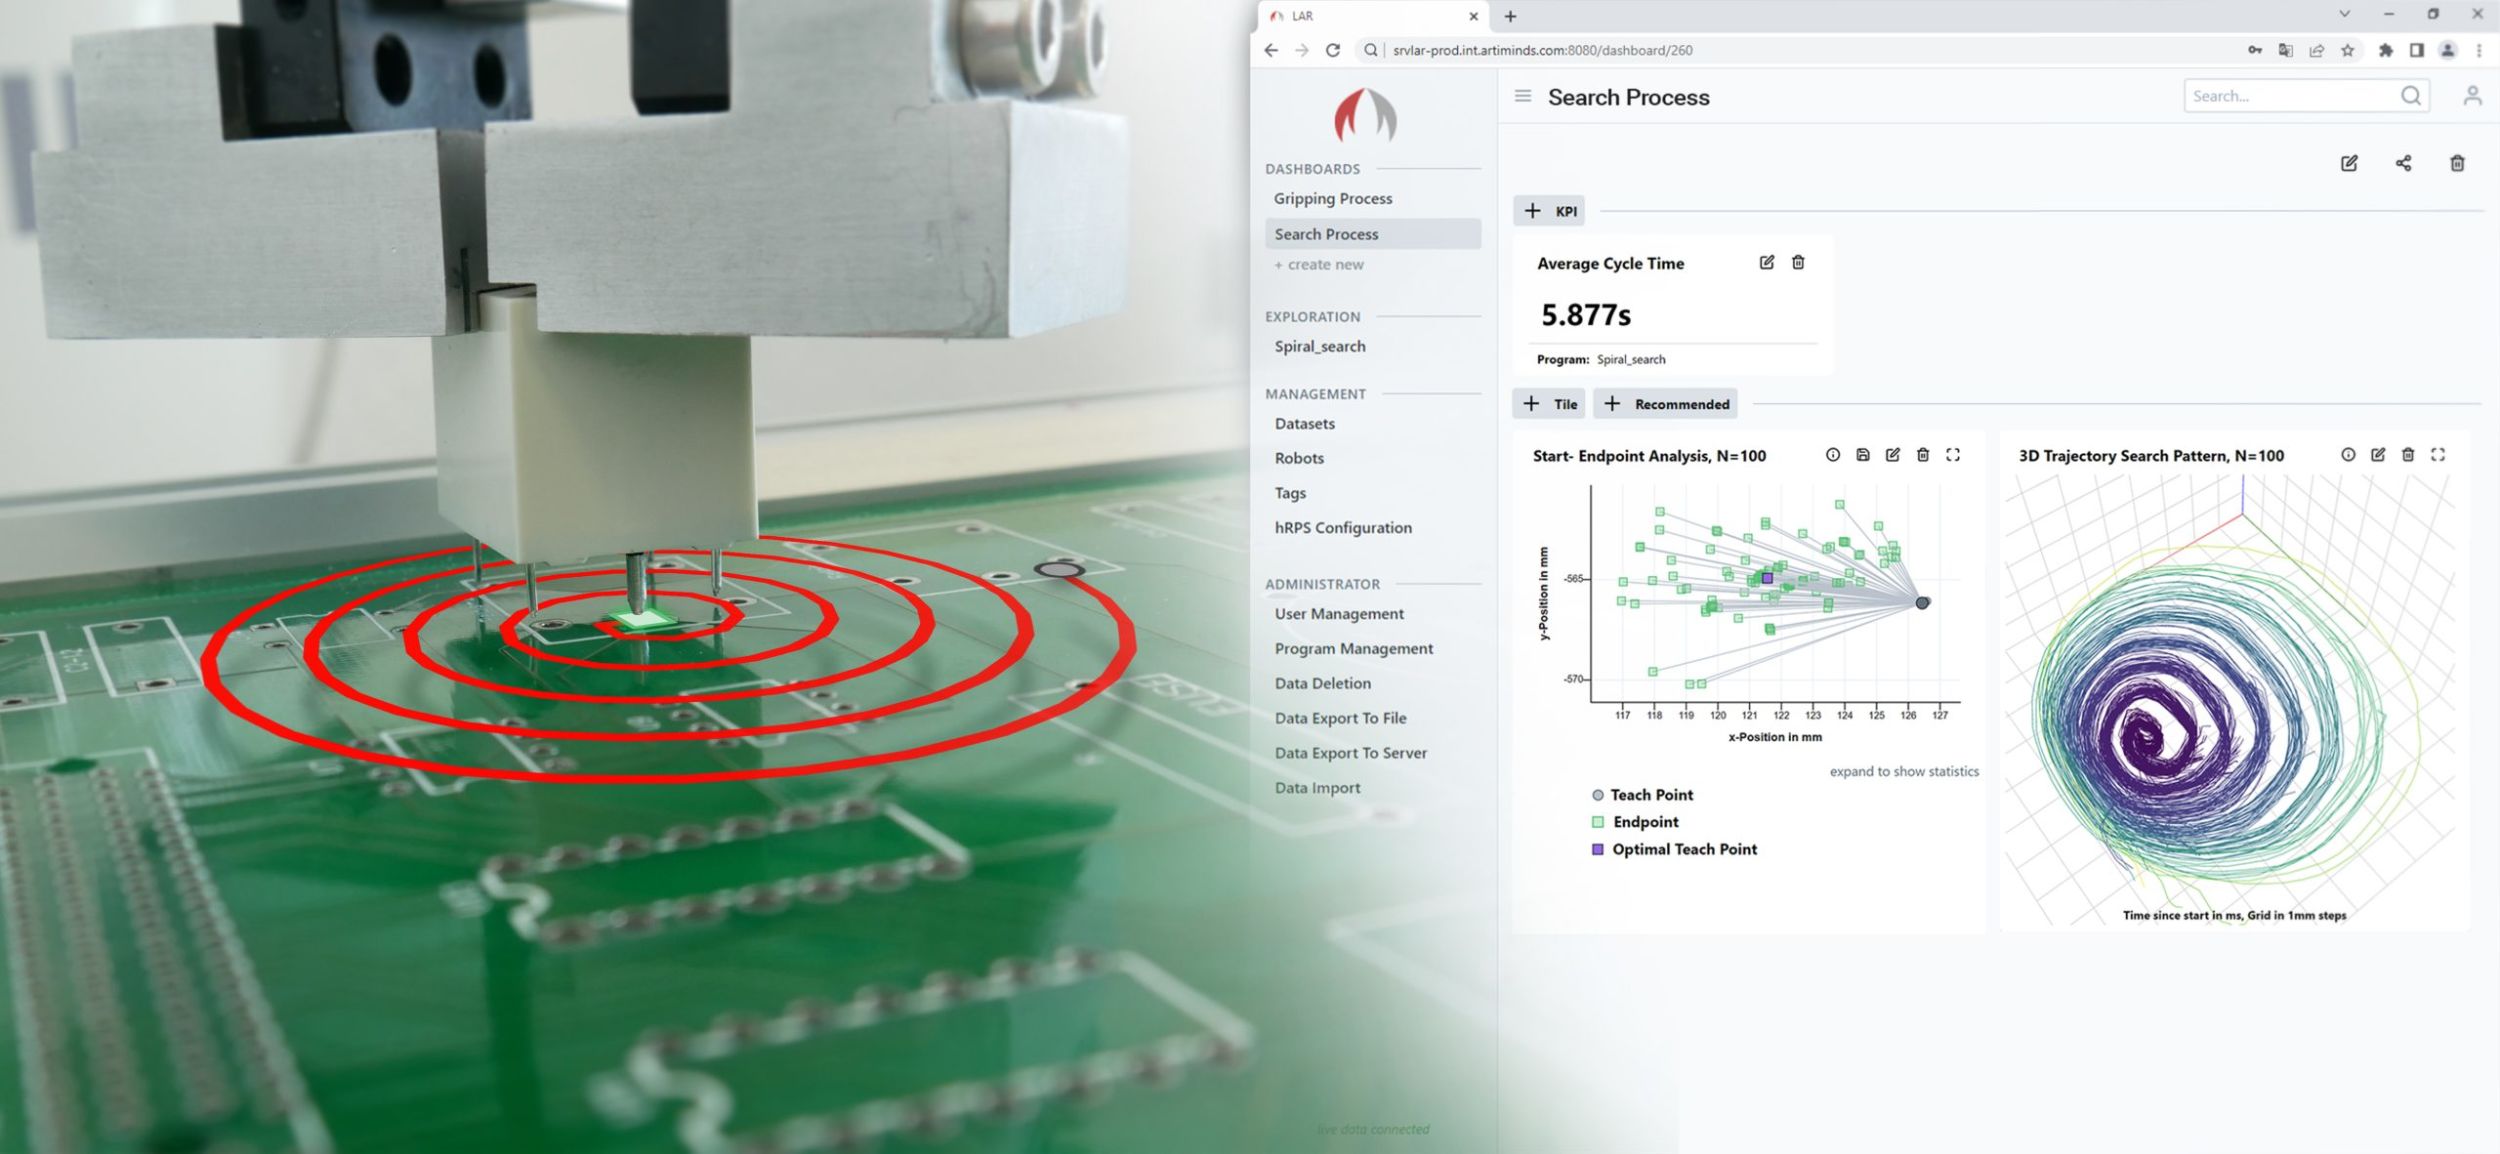Click the dashboard Search input field
Image resolution: width=2500 pixels, height=1154 pixels.
(x=2290, y=96)
